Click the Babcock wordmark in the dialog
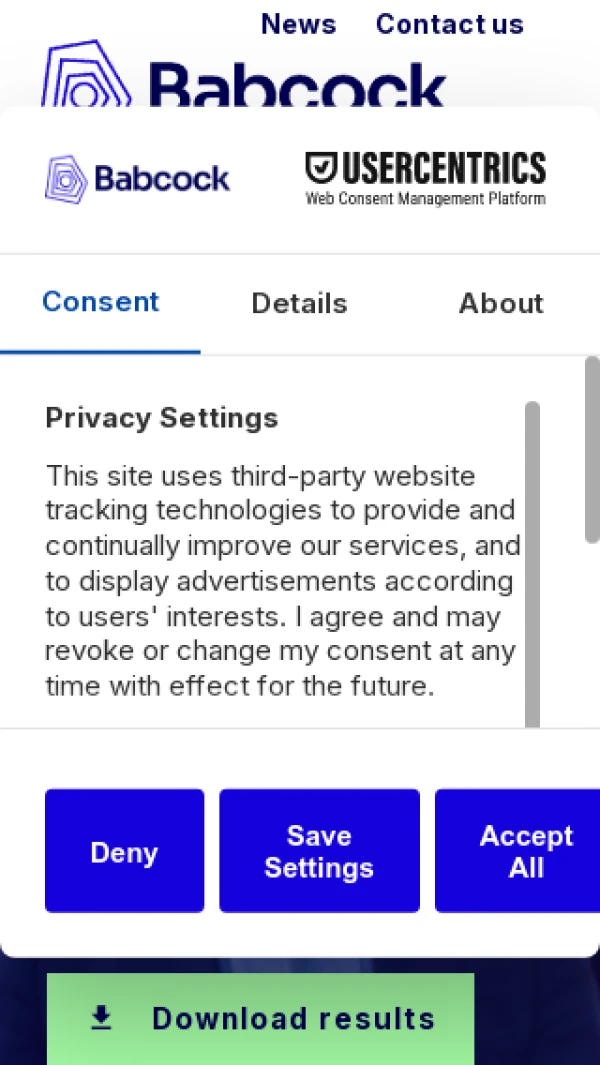This screenshot has height=1065, width=600. point(162,180)
